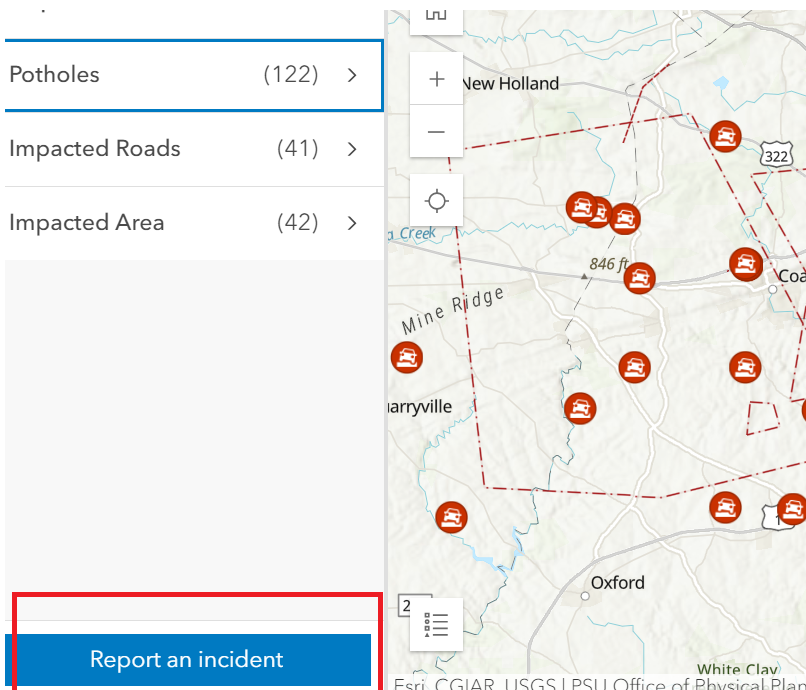This screenshot has height=690, width=806.
Task: Select the incident marker near Quarryville
Action: pos(407,357)
